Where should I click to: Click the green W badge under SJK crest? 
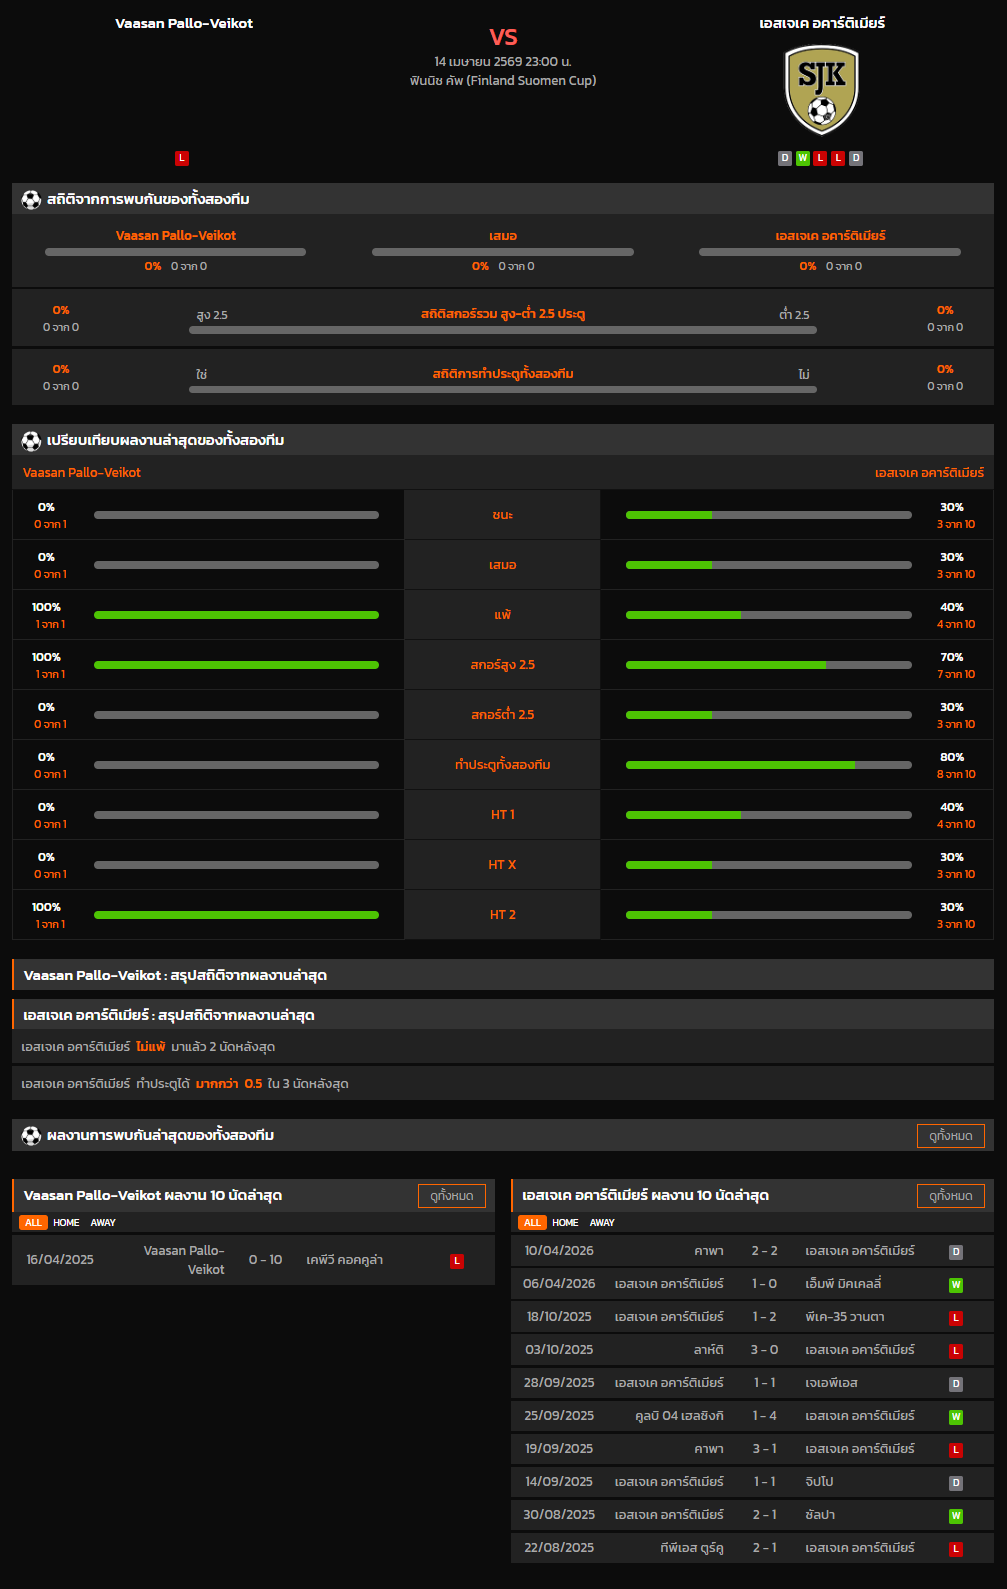tap(802, 158)
